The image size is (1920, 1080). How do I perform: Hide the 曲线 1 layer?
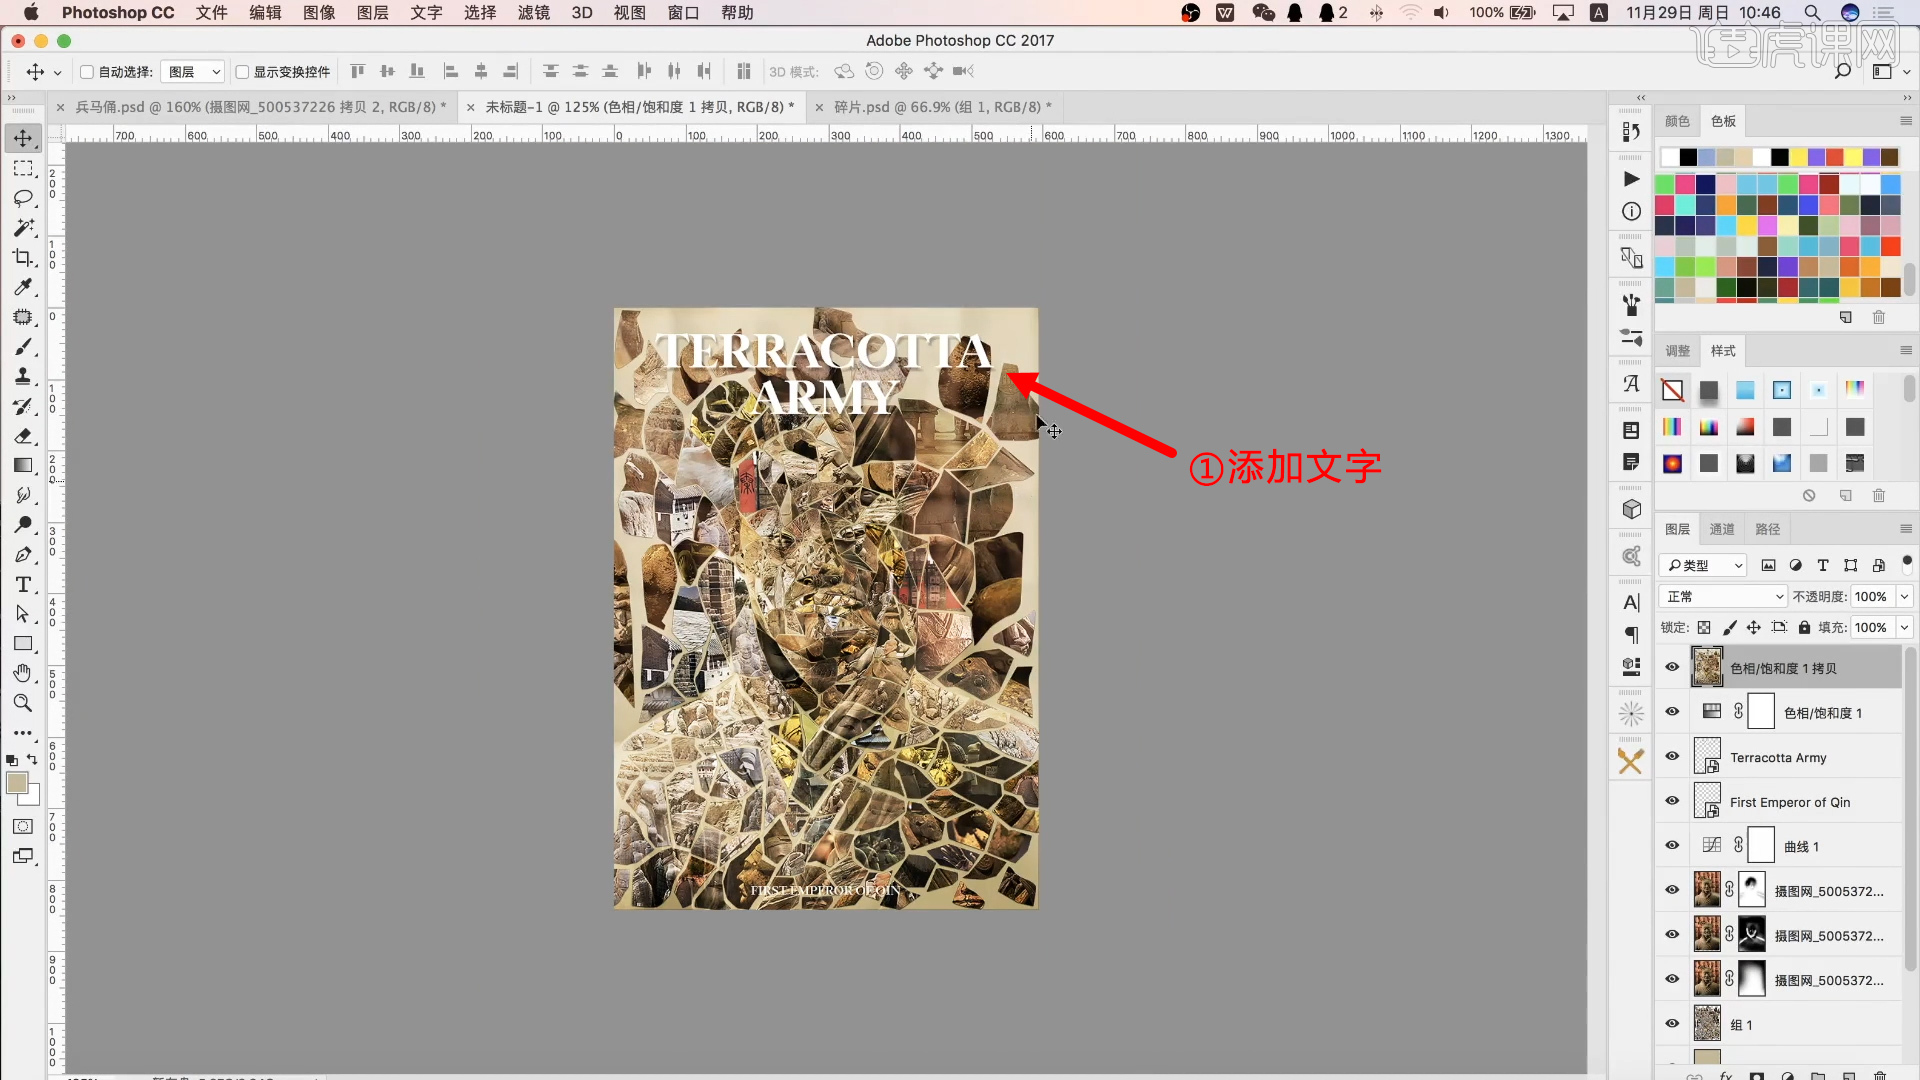pyautogui.click(x=1672, y=845)
